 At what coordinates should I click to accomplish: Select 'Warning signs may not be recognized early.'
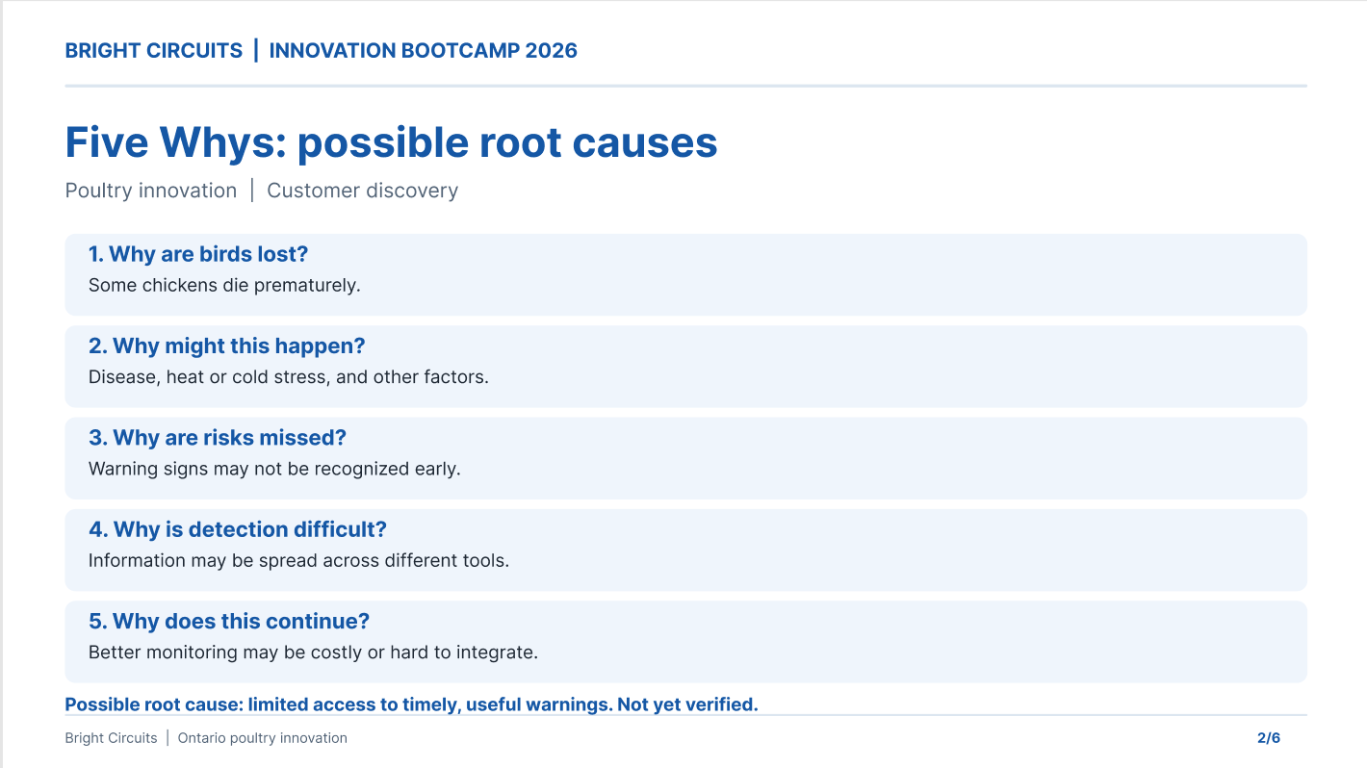click(274, 469)
